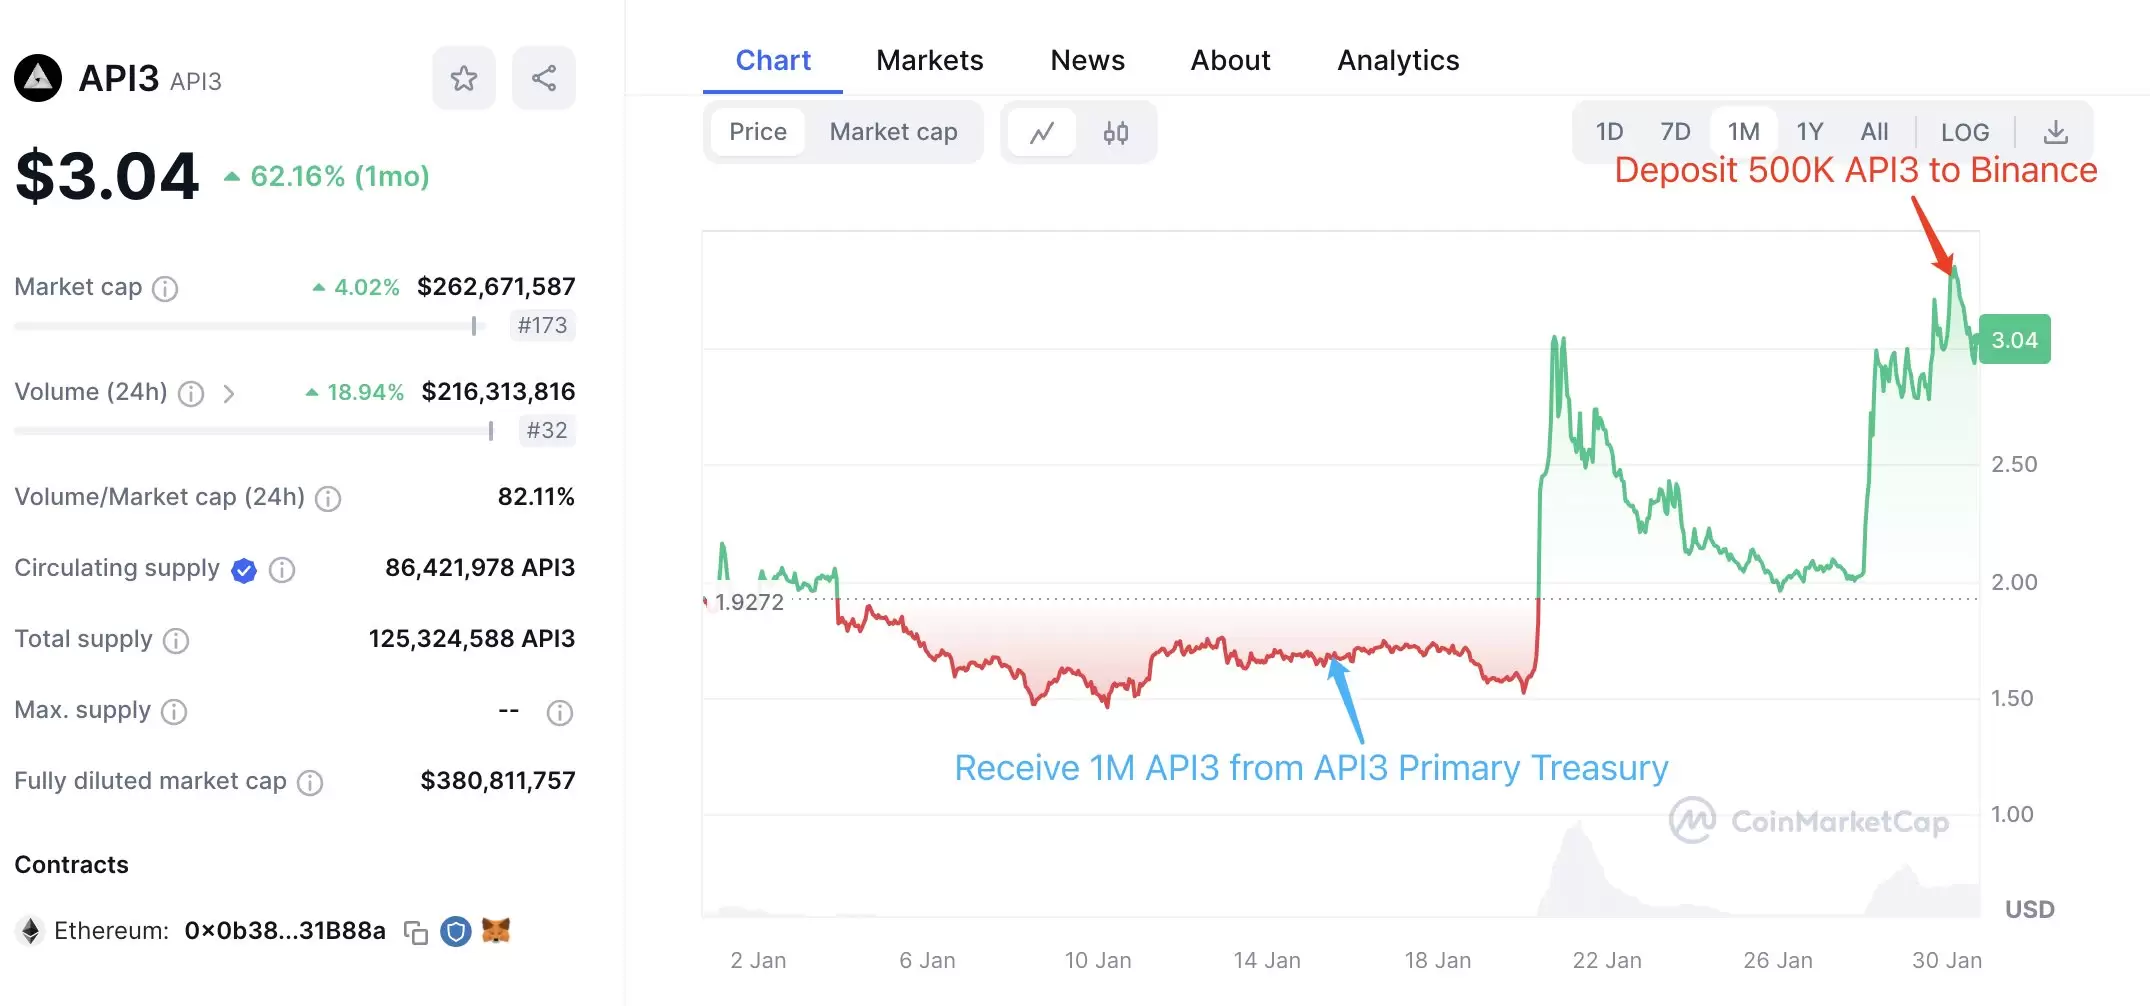Click the 3.04 current price label on chart

tap(2014, 340)
